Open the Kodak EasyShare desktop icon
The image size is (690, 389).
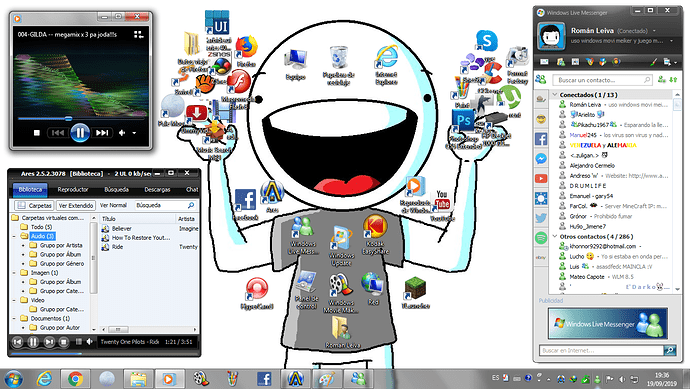tap(374, 227)
